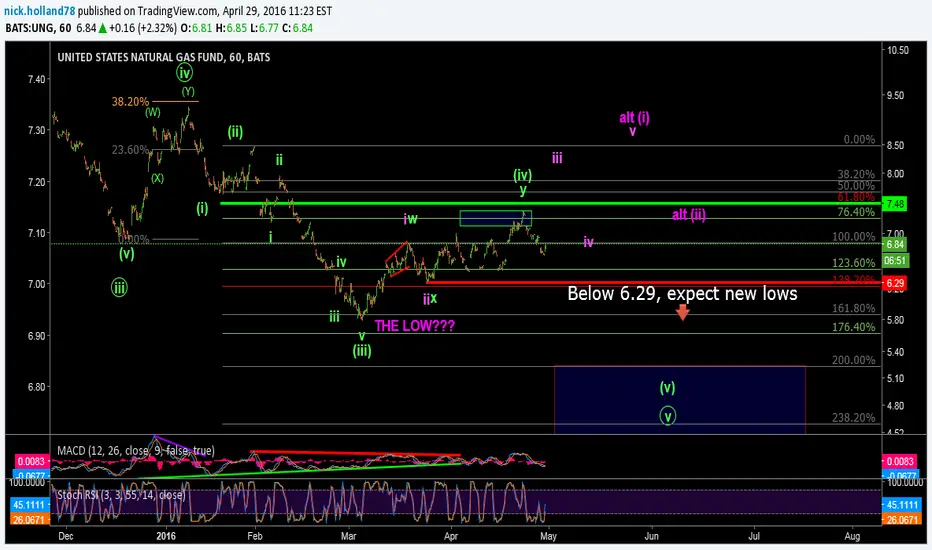The image size is (932, 550).
Task: Click the green (iv) label above y
Action: pos(522,175)
